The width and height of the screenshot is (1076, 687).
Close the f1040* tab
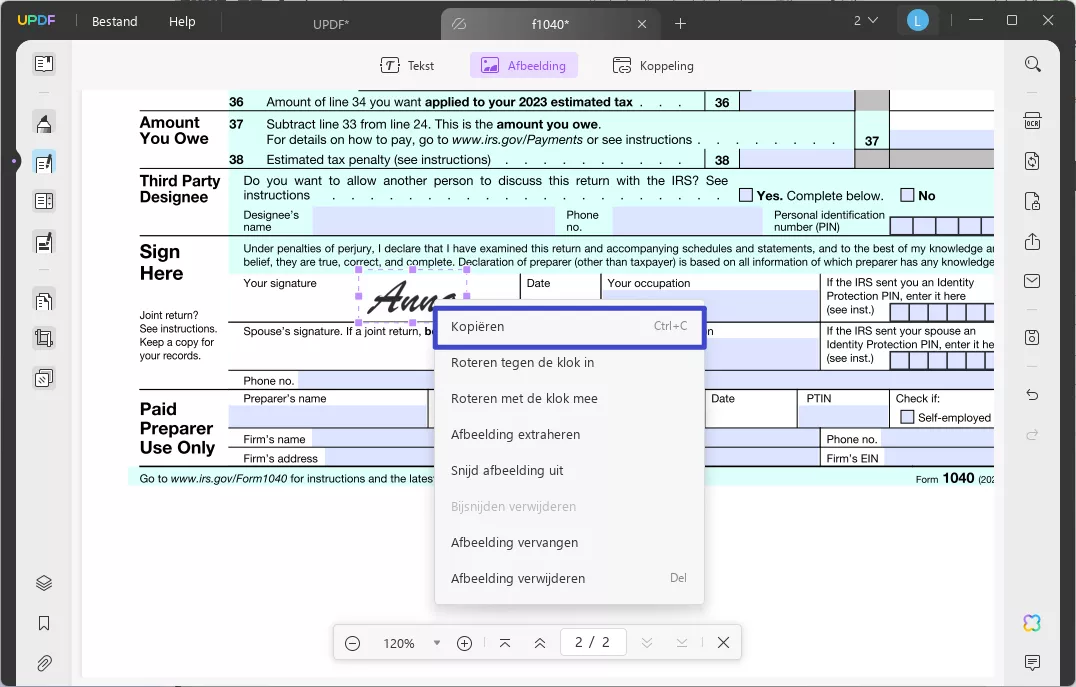click(x=642, y=24)
